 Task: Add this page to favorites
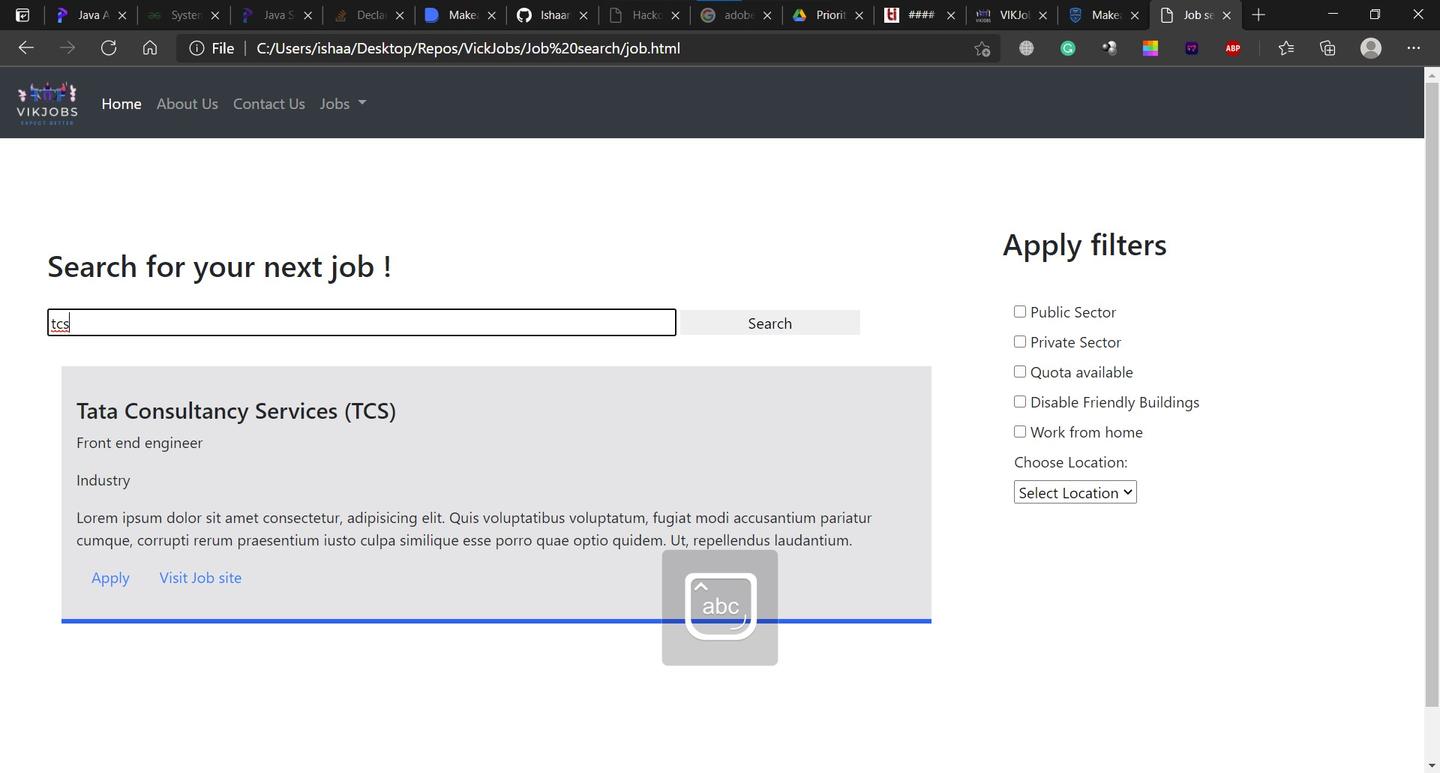point(982,48)
